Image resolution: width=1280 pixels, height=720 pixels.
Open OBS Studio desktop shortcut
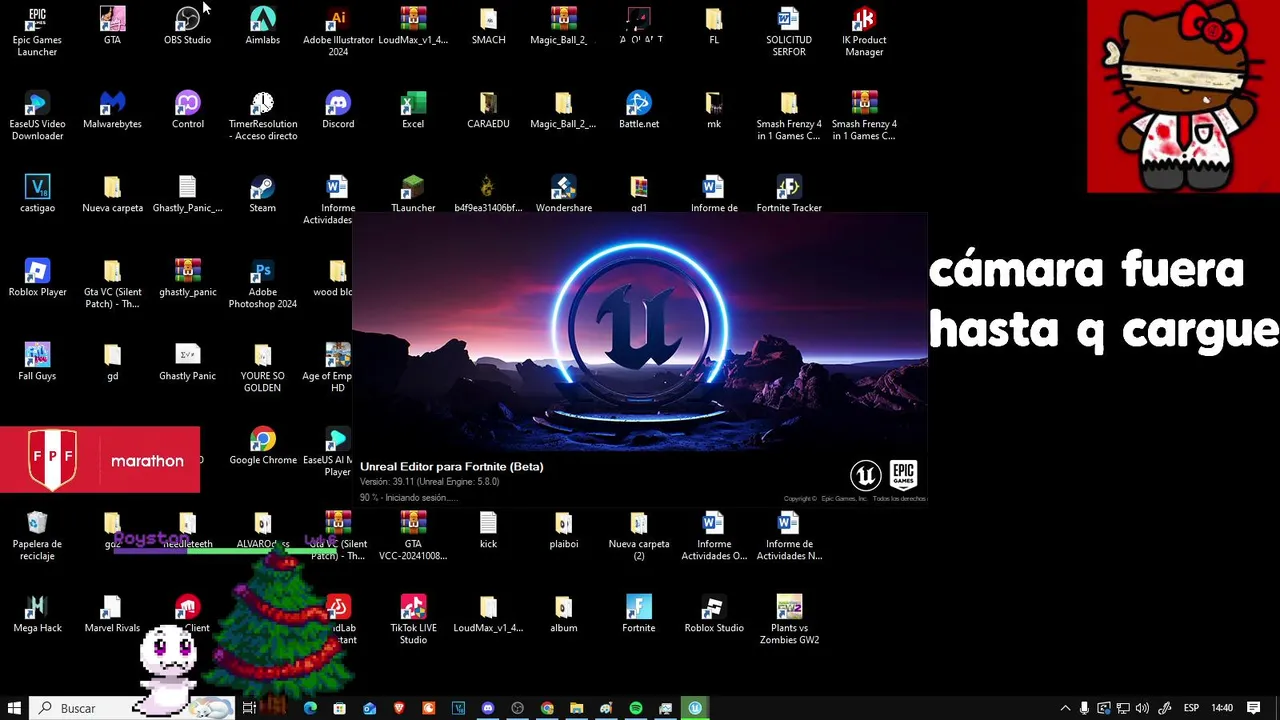[x=187, y=26]
